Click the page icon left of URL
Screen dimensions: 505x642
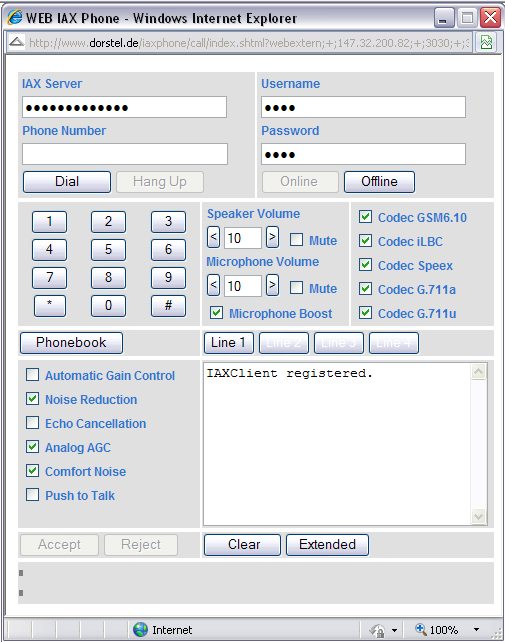coord(16,42)
